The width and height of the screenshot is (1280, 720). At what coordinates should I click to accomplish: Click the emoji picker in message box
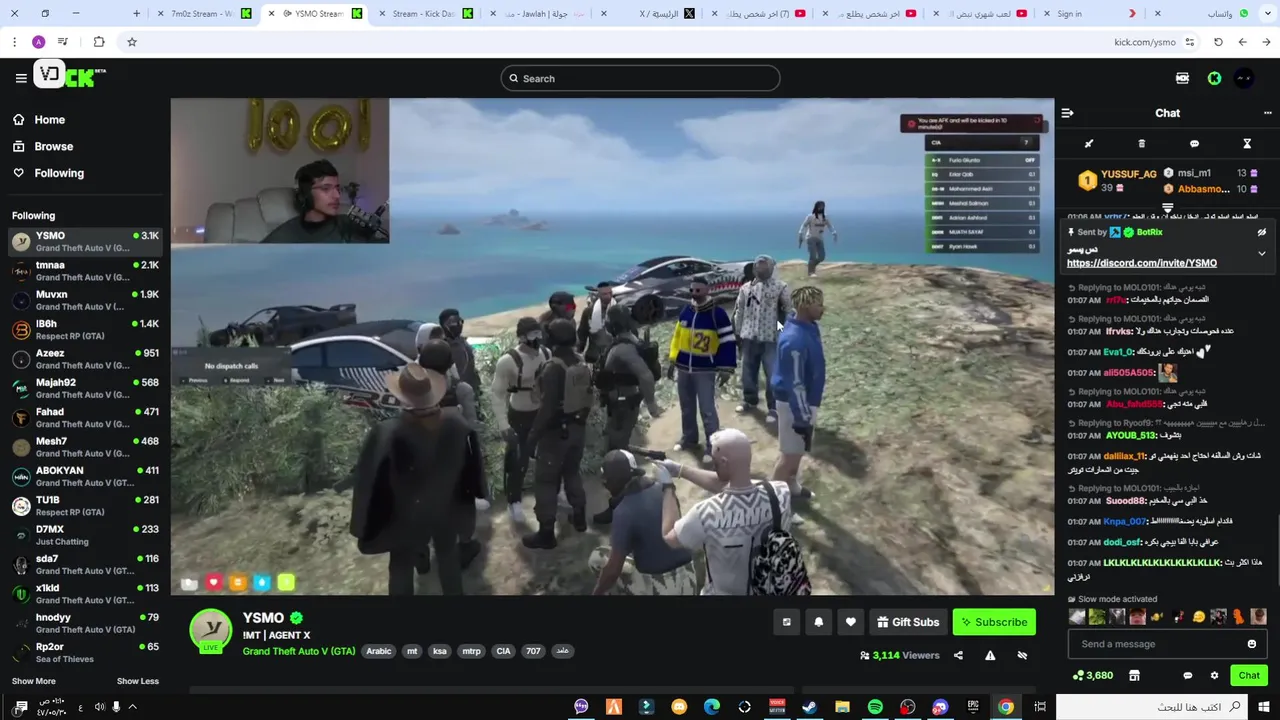(x=1251, y=644)
